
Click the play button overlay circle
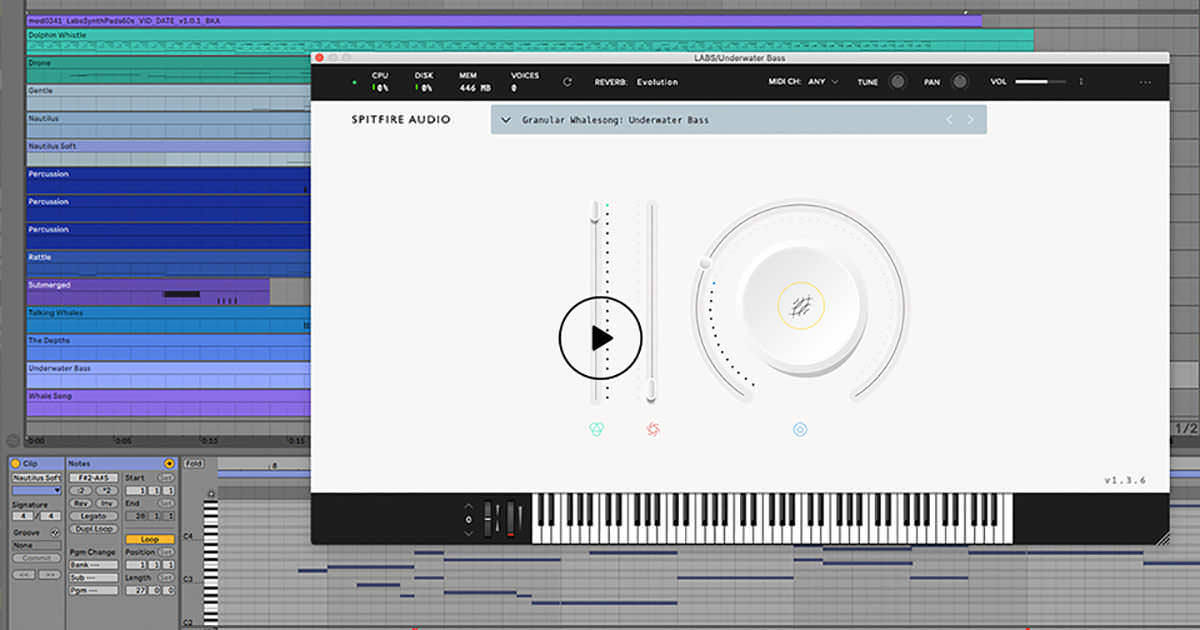(600, 338)
